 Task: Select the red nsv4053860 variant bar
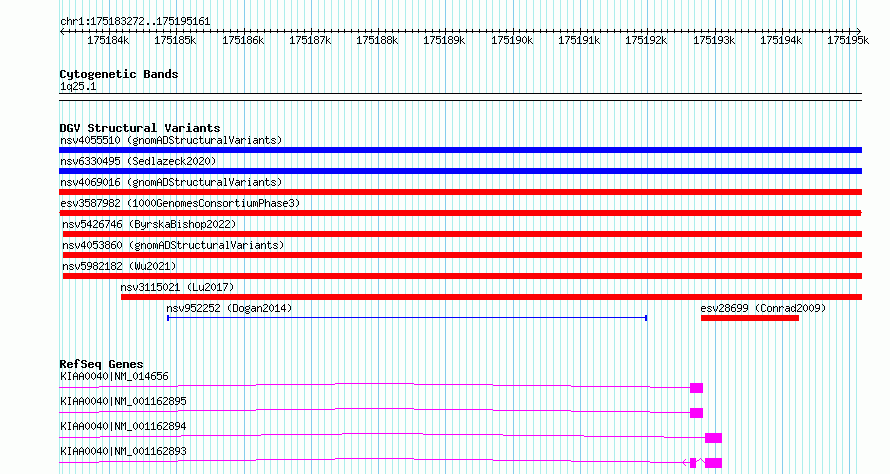click(x=462, y=255)
